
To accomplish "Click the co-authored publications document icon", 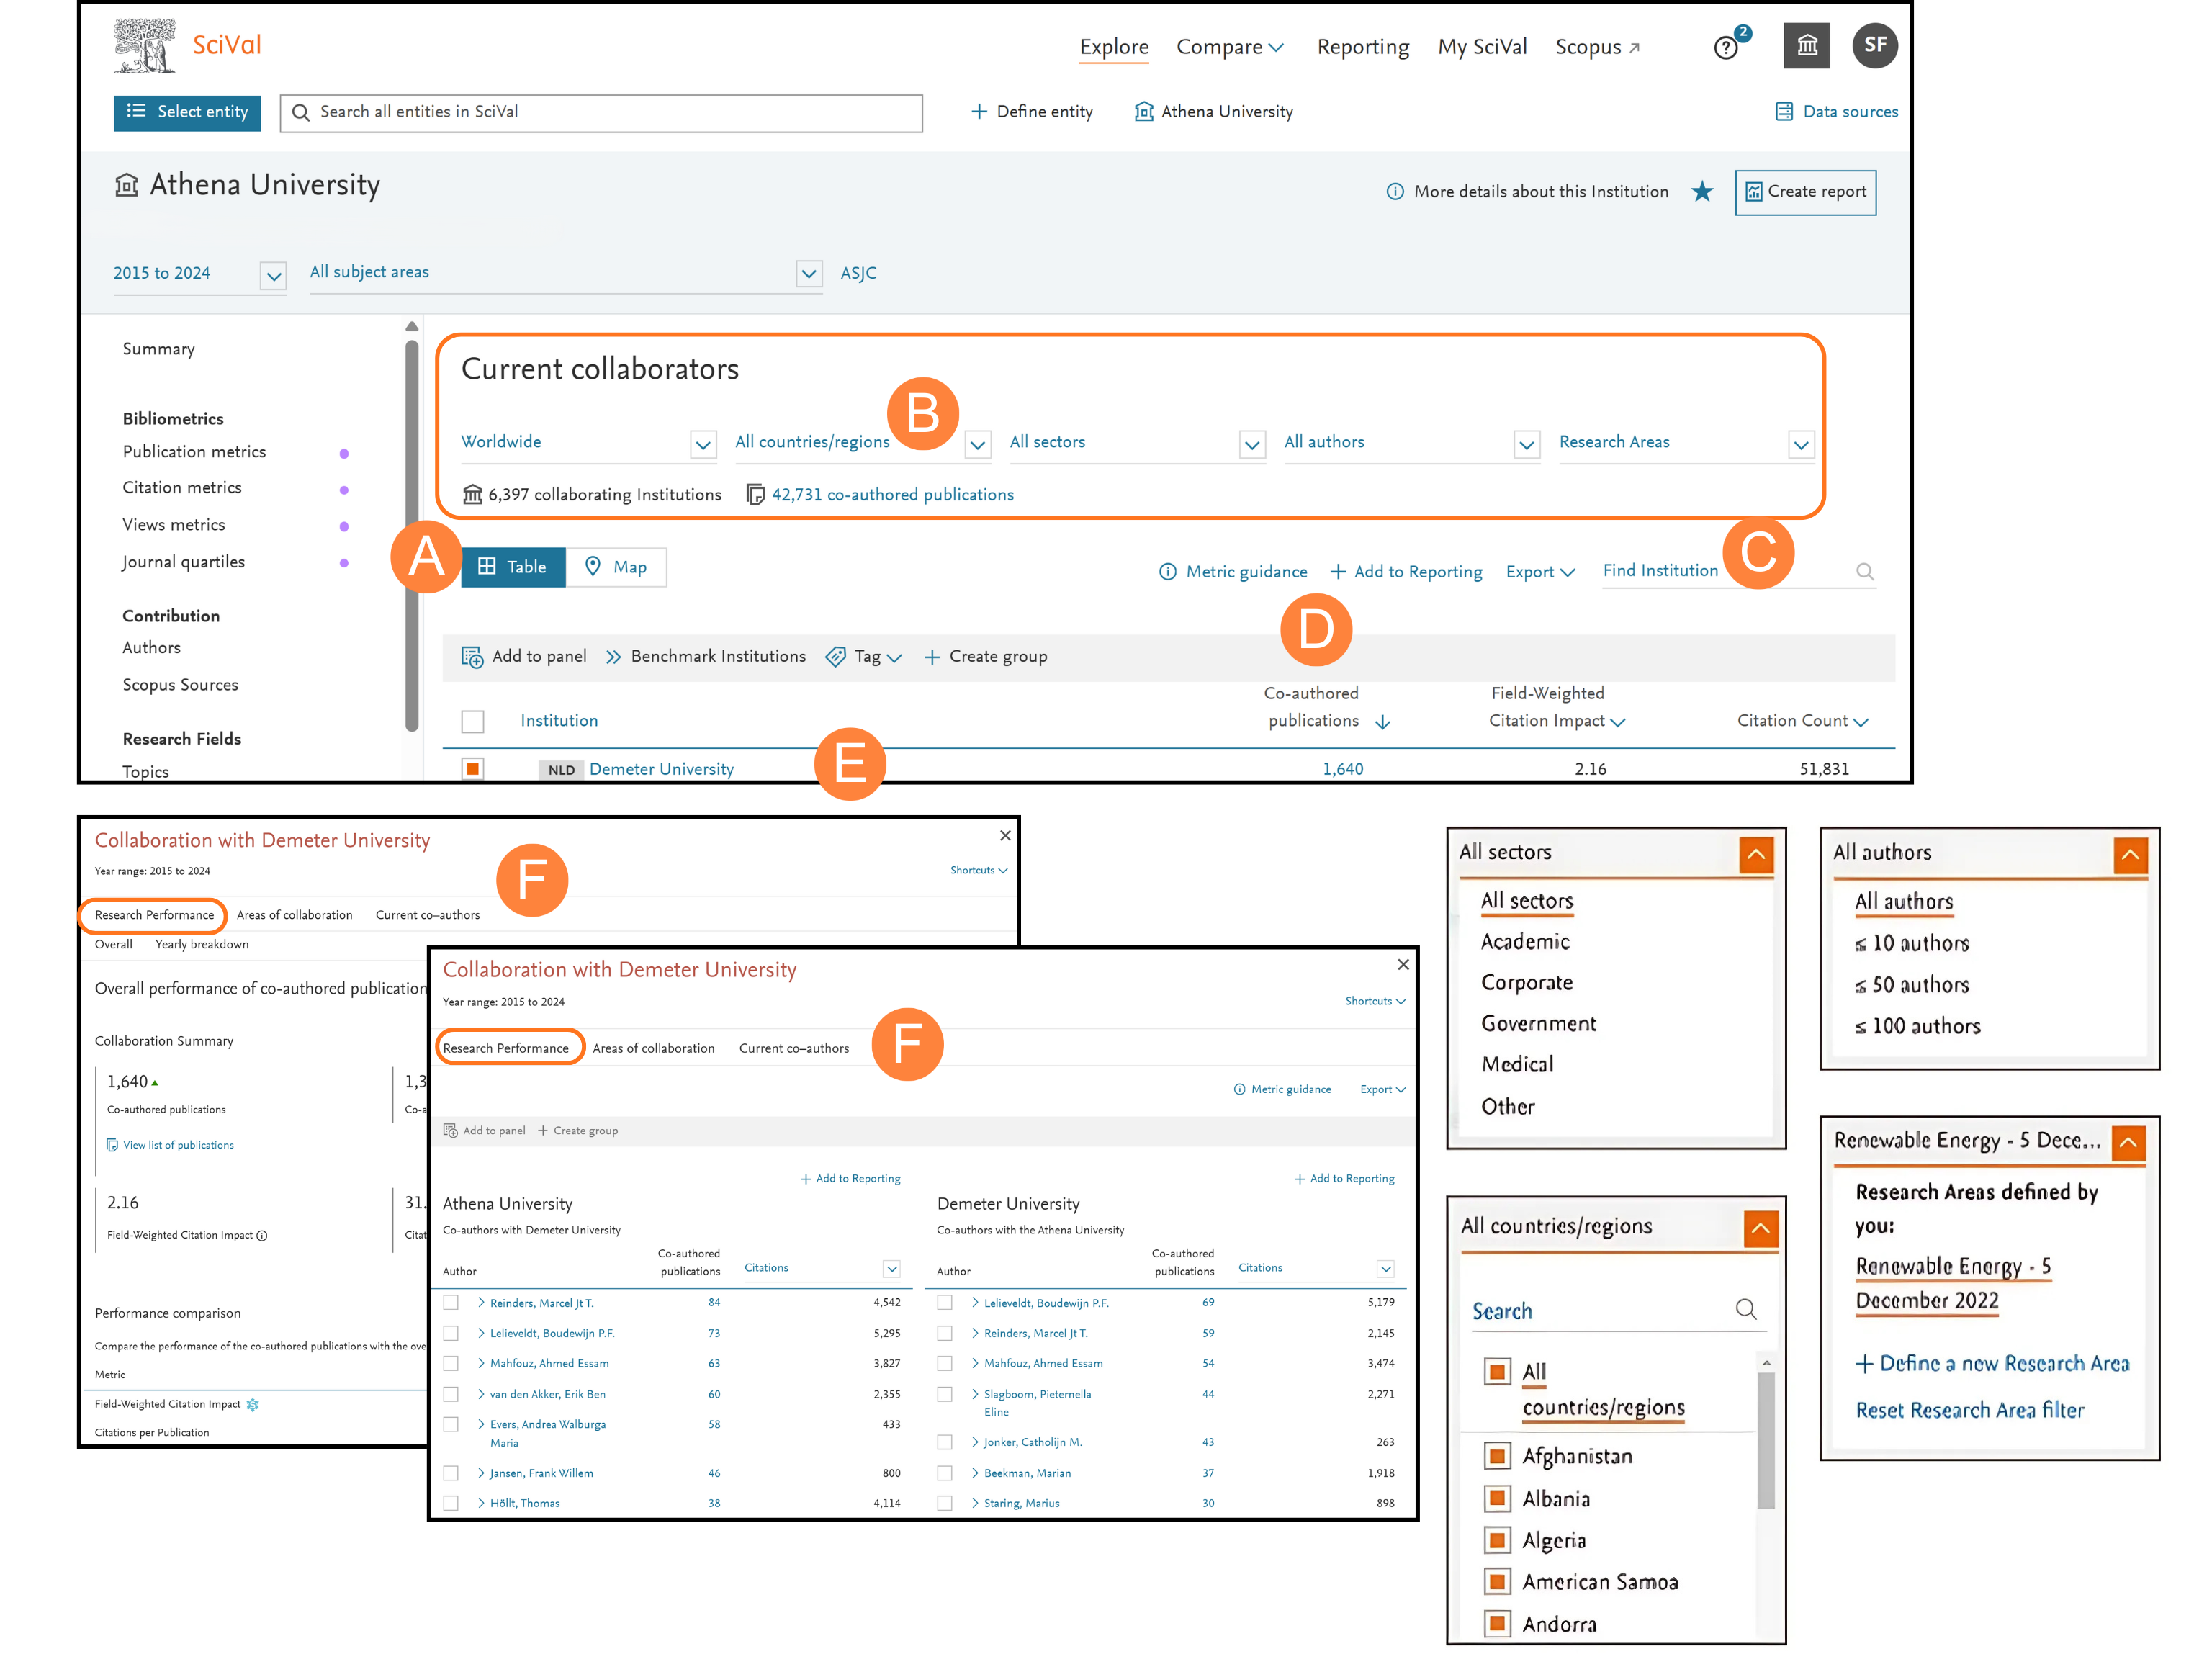I will 756,495.
